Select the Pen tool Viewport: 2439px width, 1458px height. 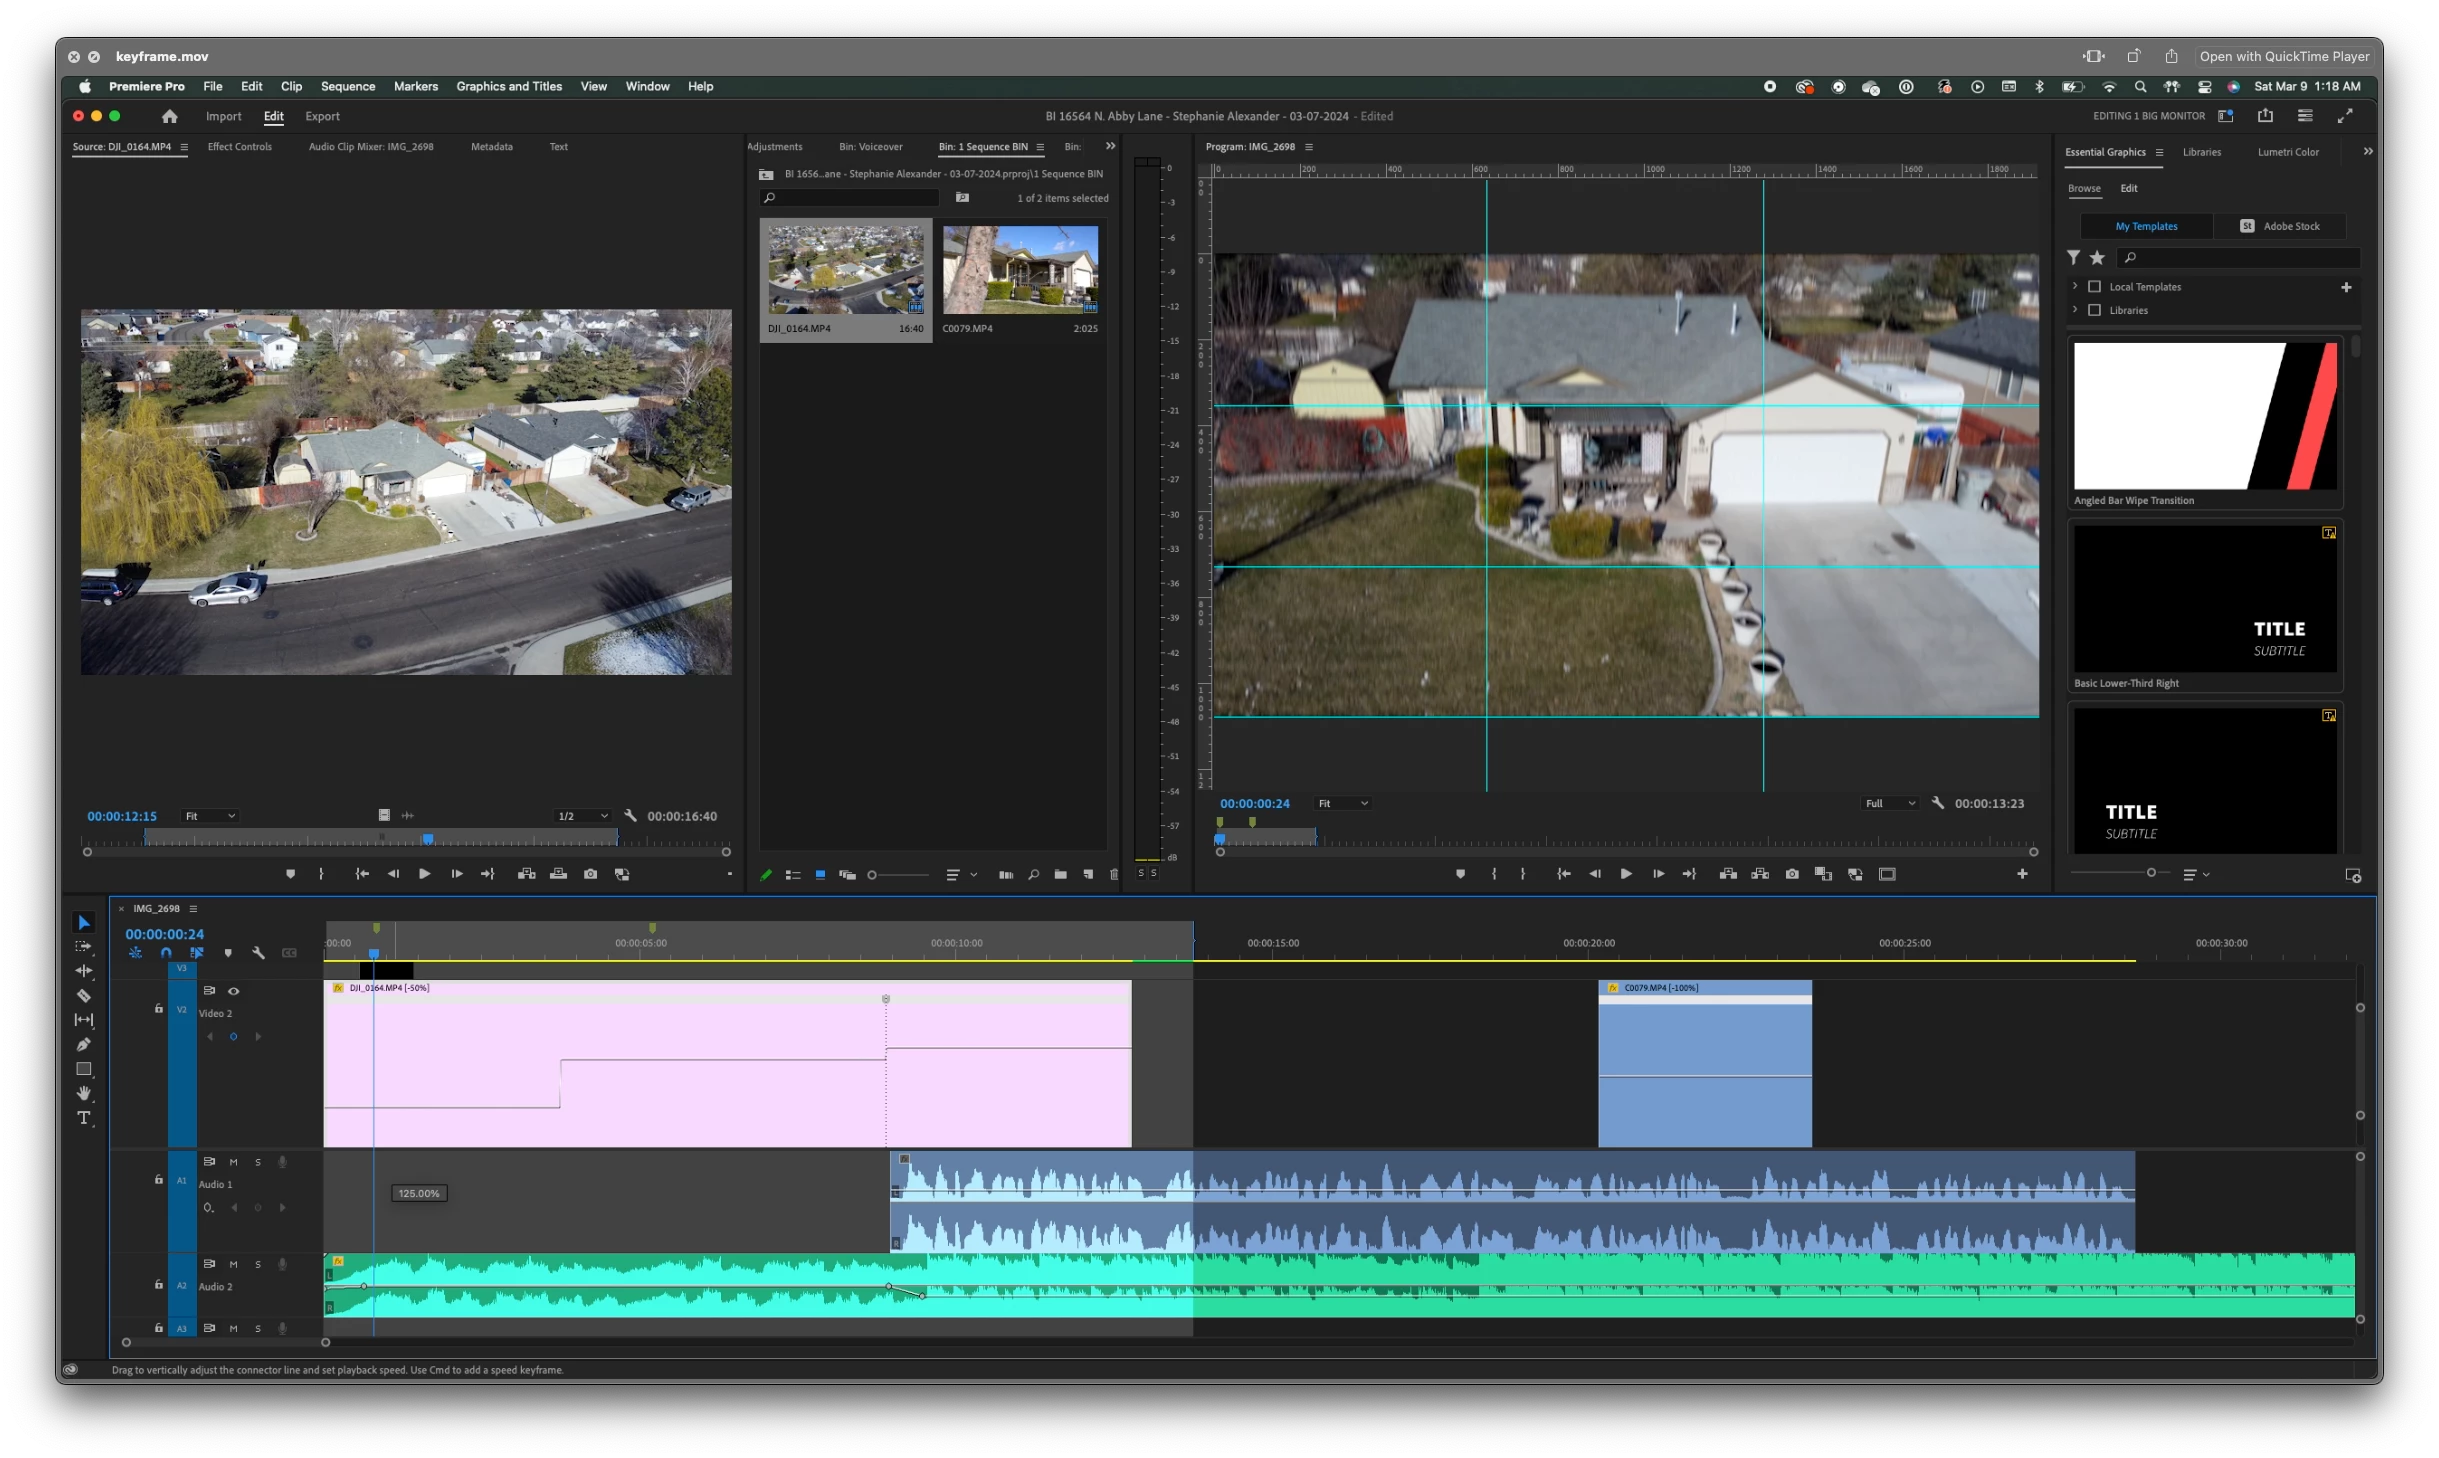pos(84,1044)
